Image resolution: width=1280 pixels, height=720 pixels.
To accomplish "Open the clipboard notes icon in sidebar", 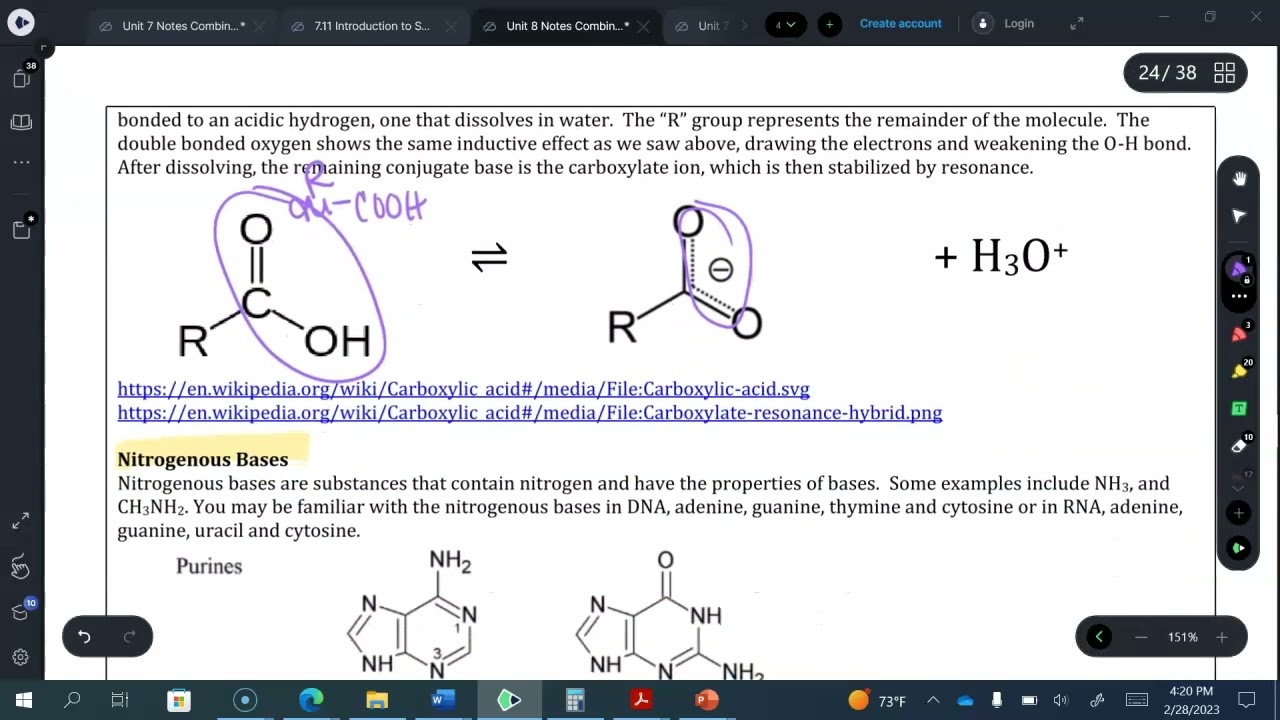I will point(22,228).
